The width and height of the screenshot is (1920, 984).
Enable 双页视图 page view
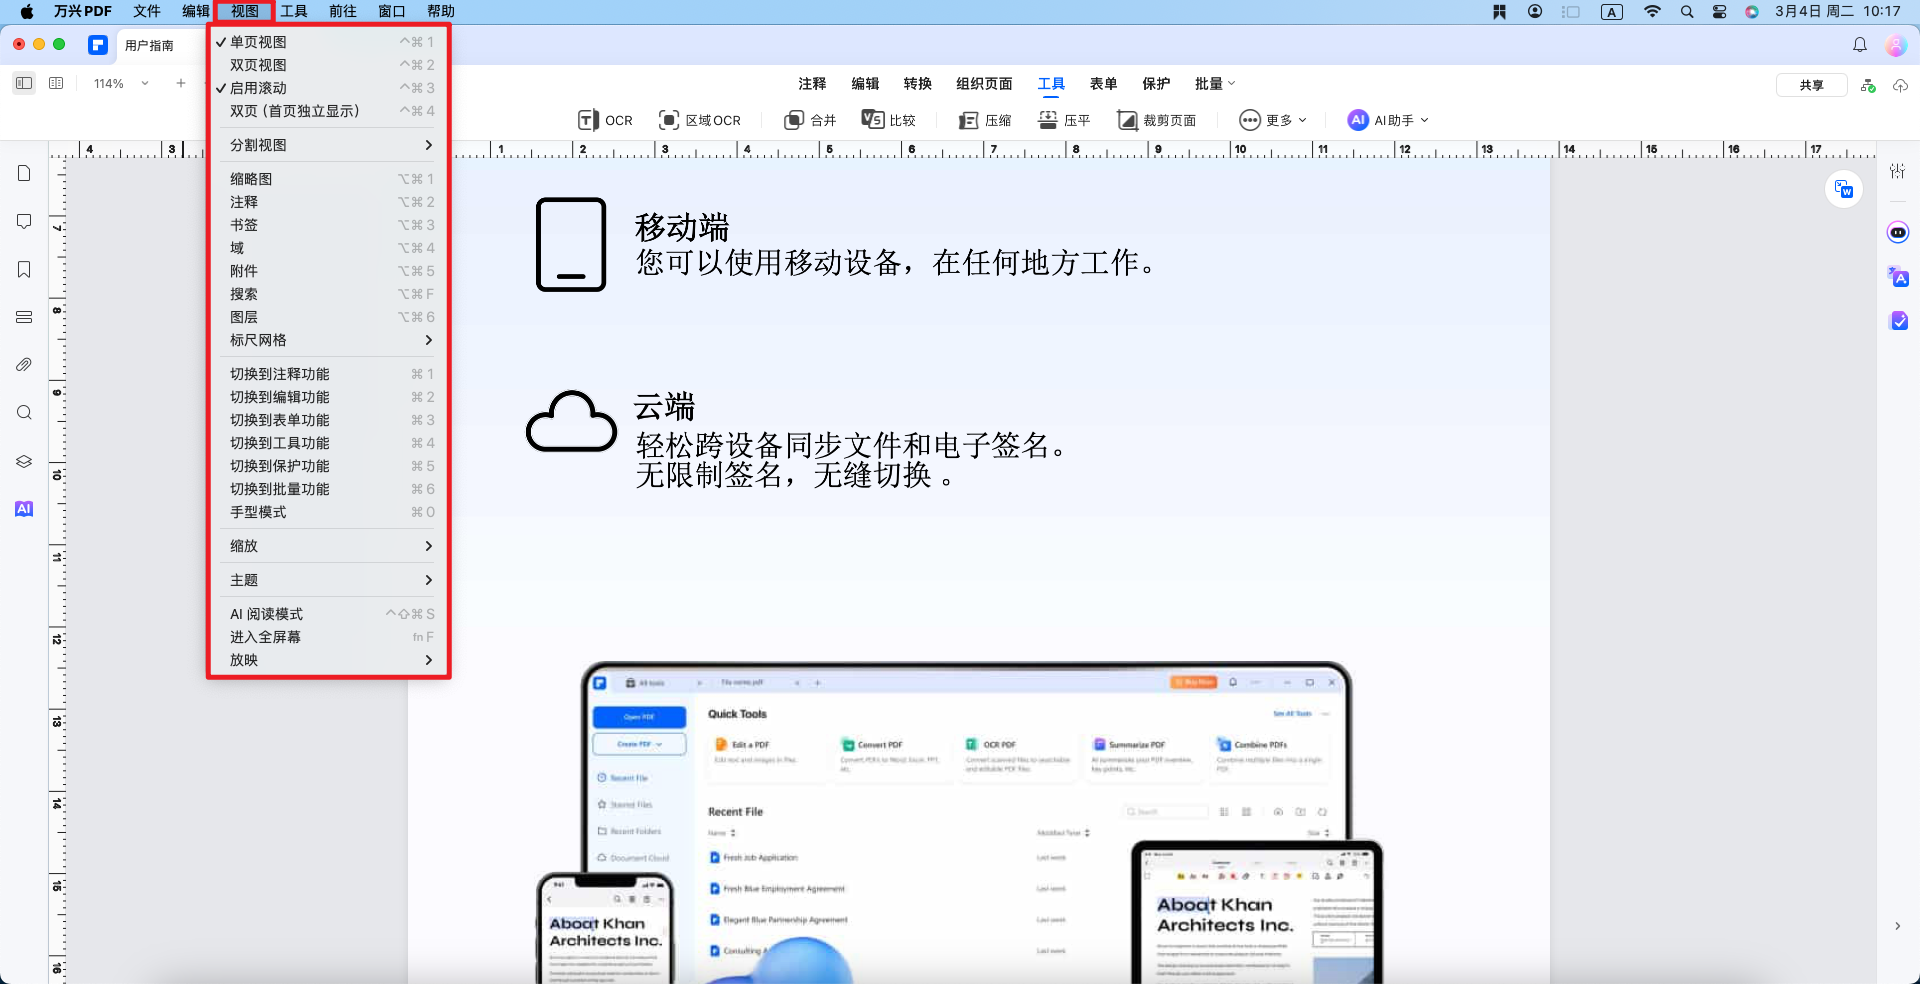(x=258, y=64)
